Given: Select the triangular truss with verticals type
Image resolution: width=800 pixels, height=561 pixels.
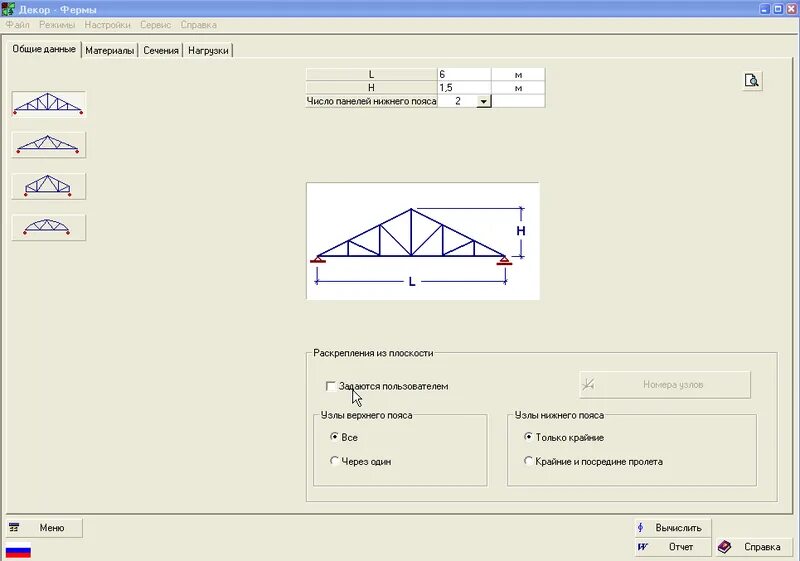Looking at the screenshot, I should 48,104.
